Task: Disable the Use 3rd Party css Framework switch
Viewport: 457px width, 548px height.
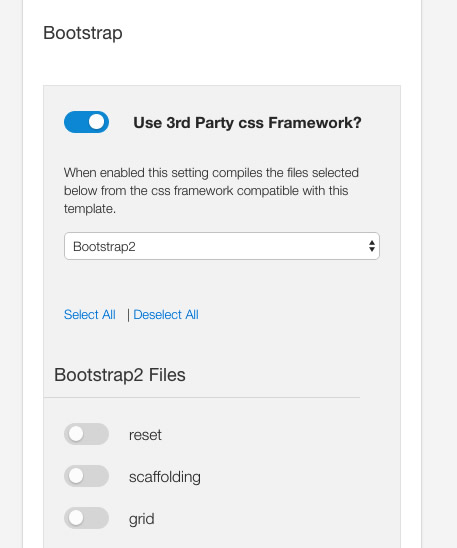Action: coord(86,122)
